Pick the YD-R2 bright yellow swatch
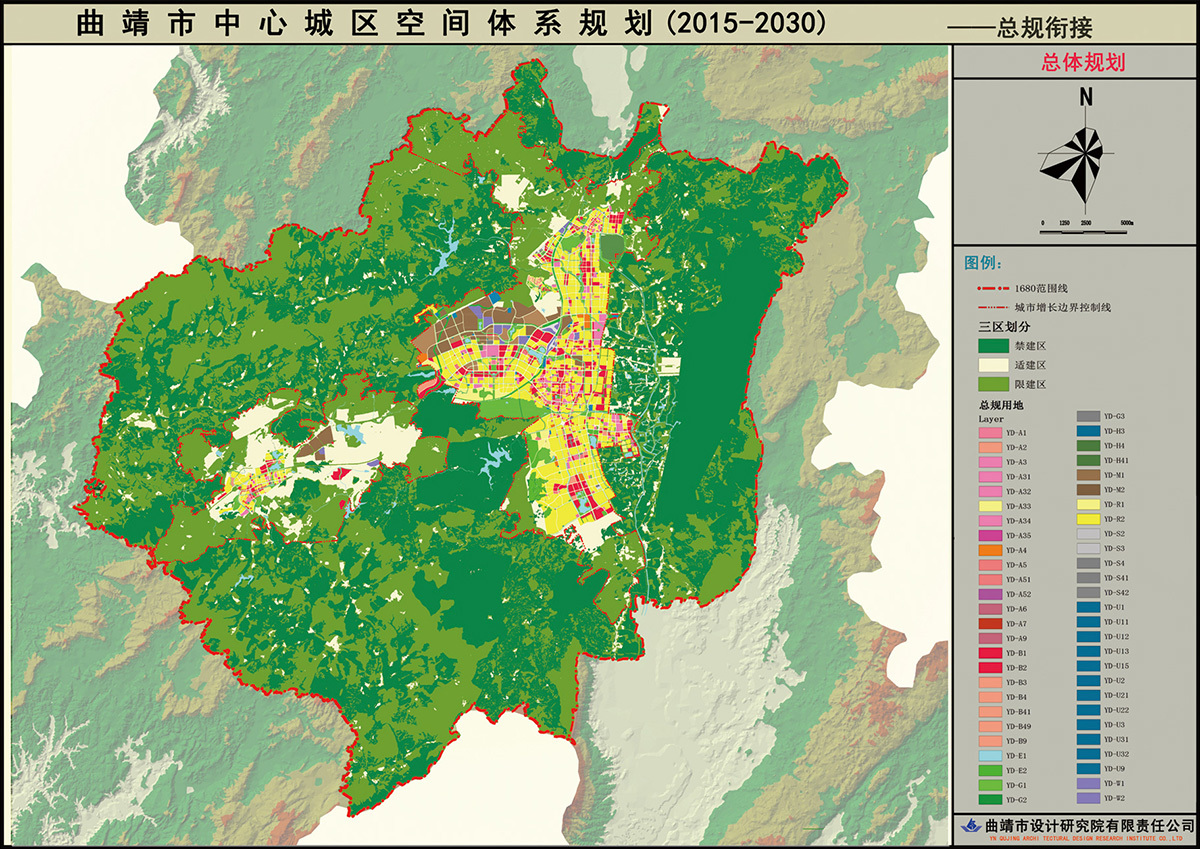This screenshot has width=1200, height=849. click(x=1089, y=520)
